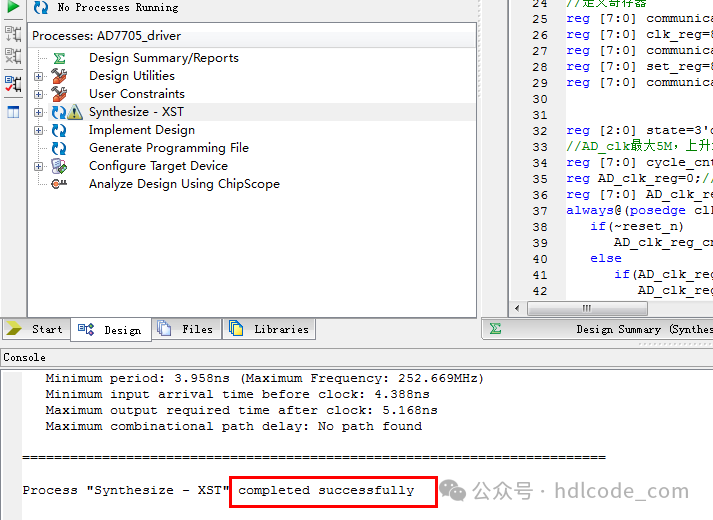Image resolution: width=713 pixels, height=520 pixels.
Task: Click the 'Minimum input arrival time' console line
Action: 237,394
